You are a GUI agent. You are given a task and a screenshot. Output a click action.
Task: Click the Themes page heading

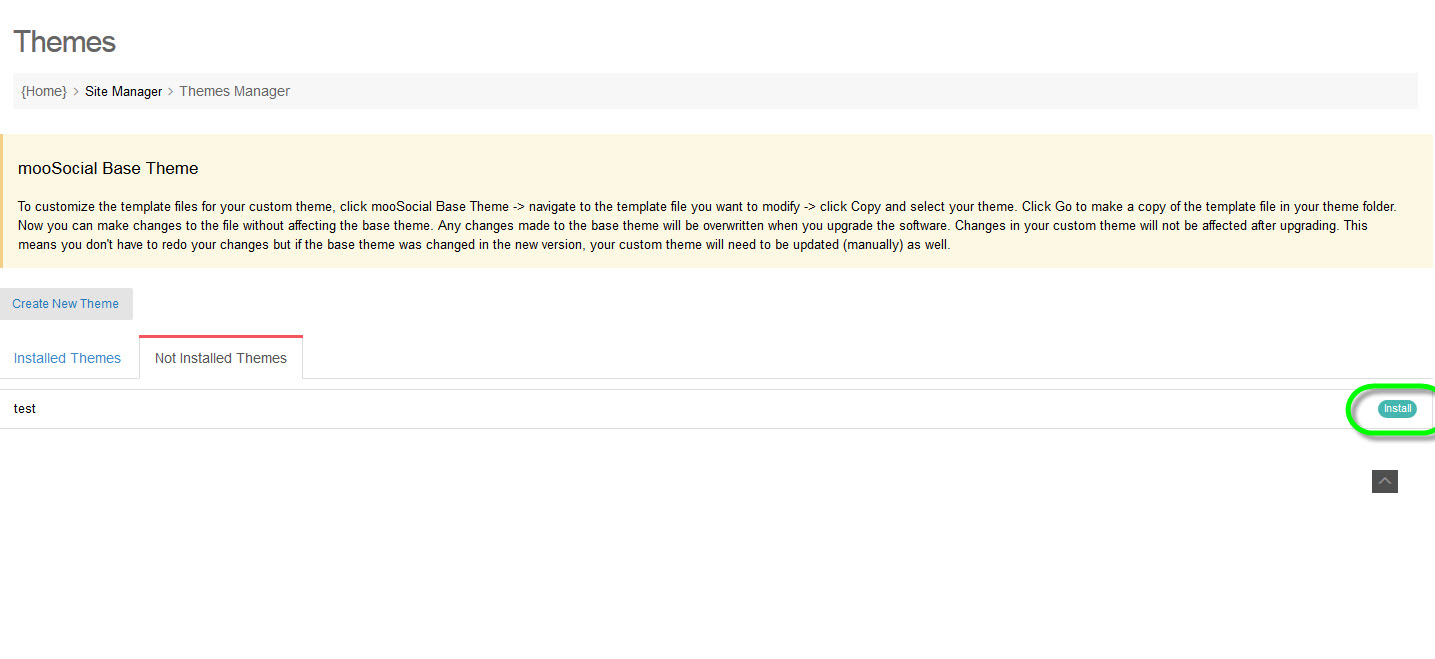(64, 42)
